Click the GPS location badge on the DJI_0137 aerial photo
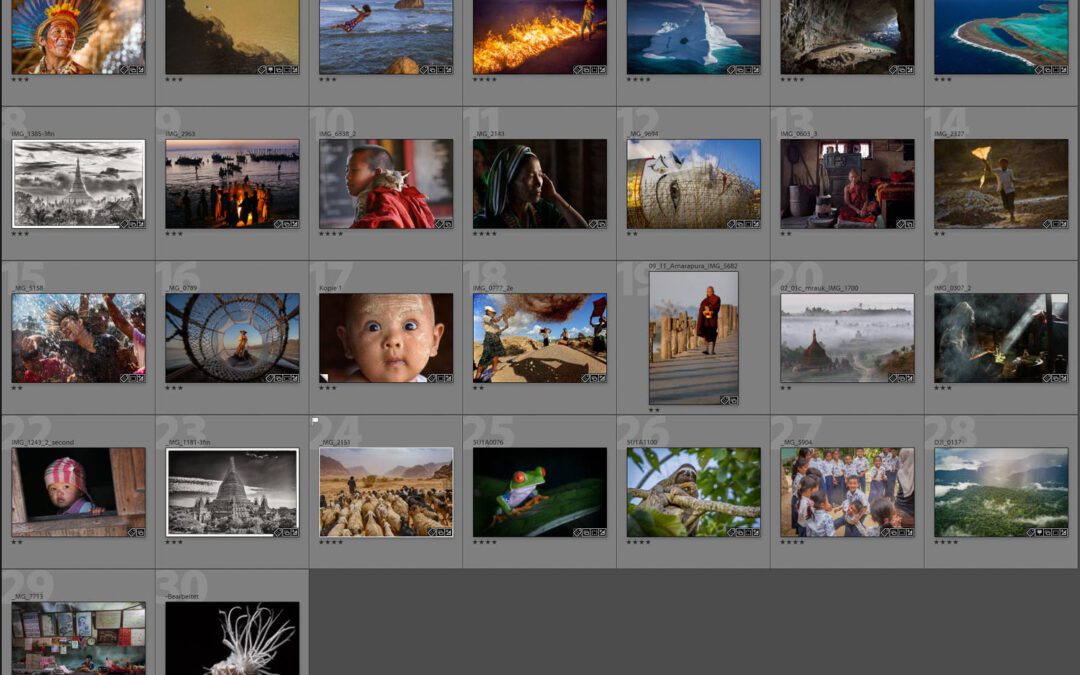1080x675 pixels. tap(1039, 532)
